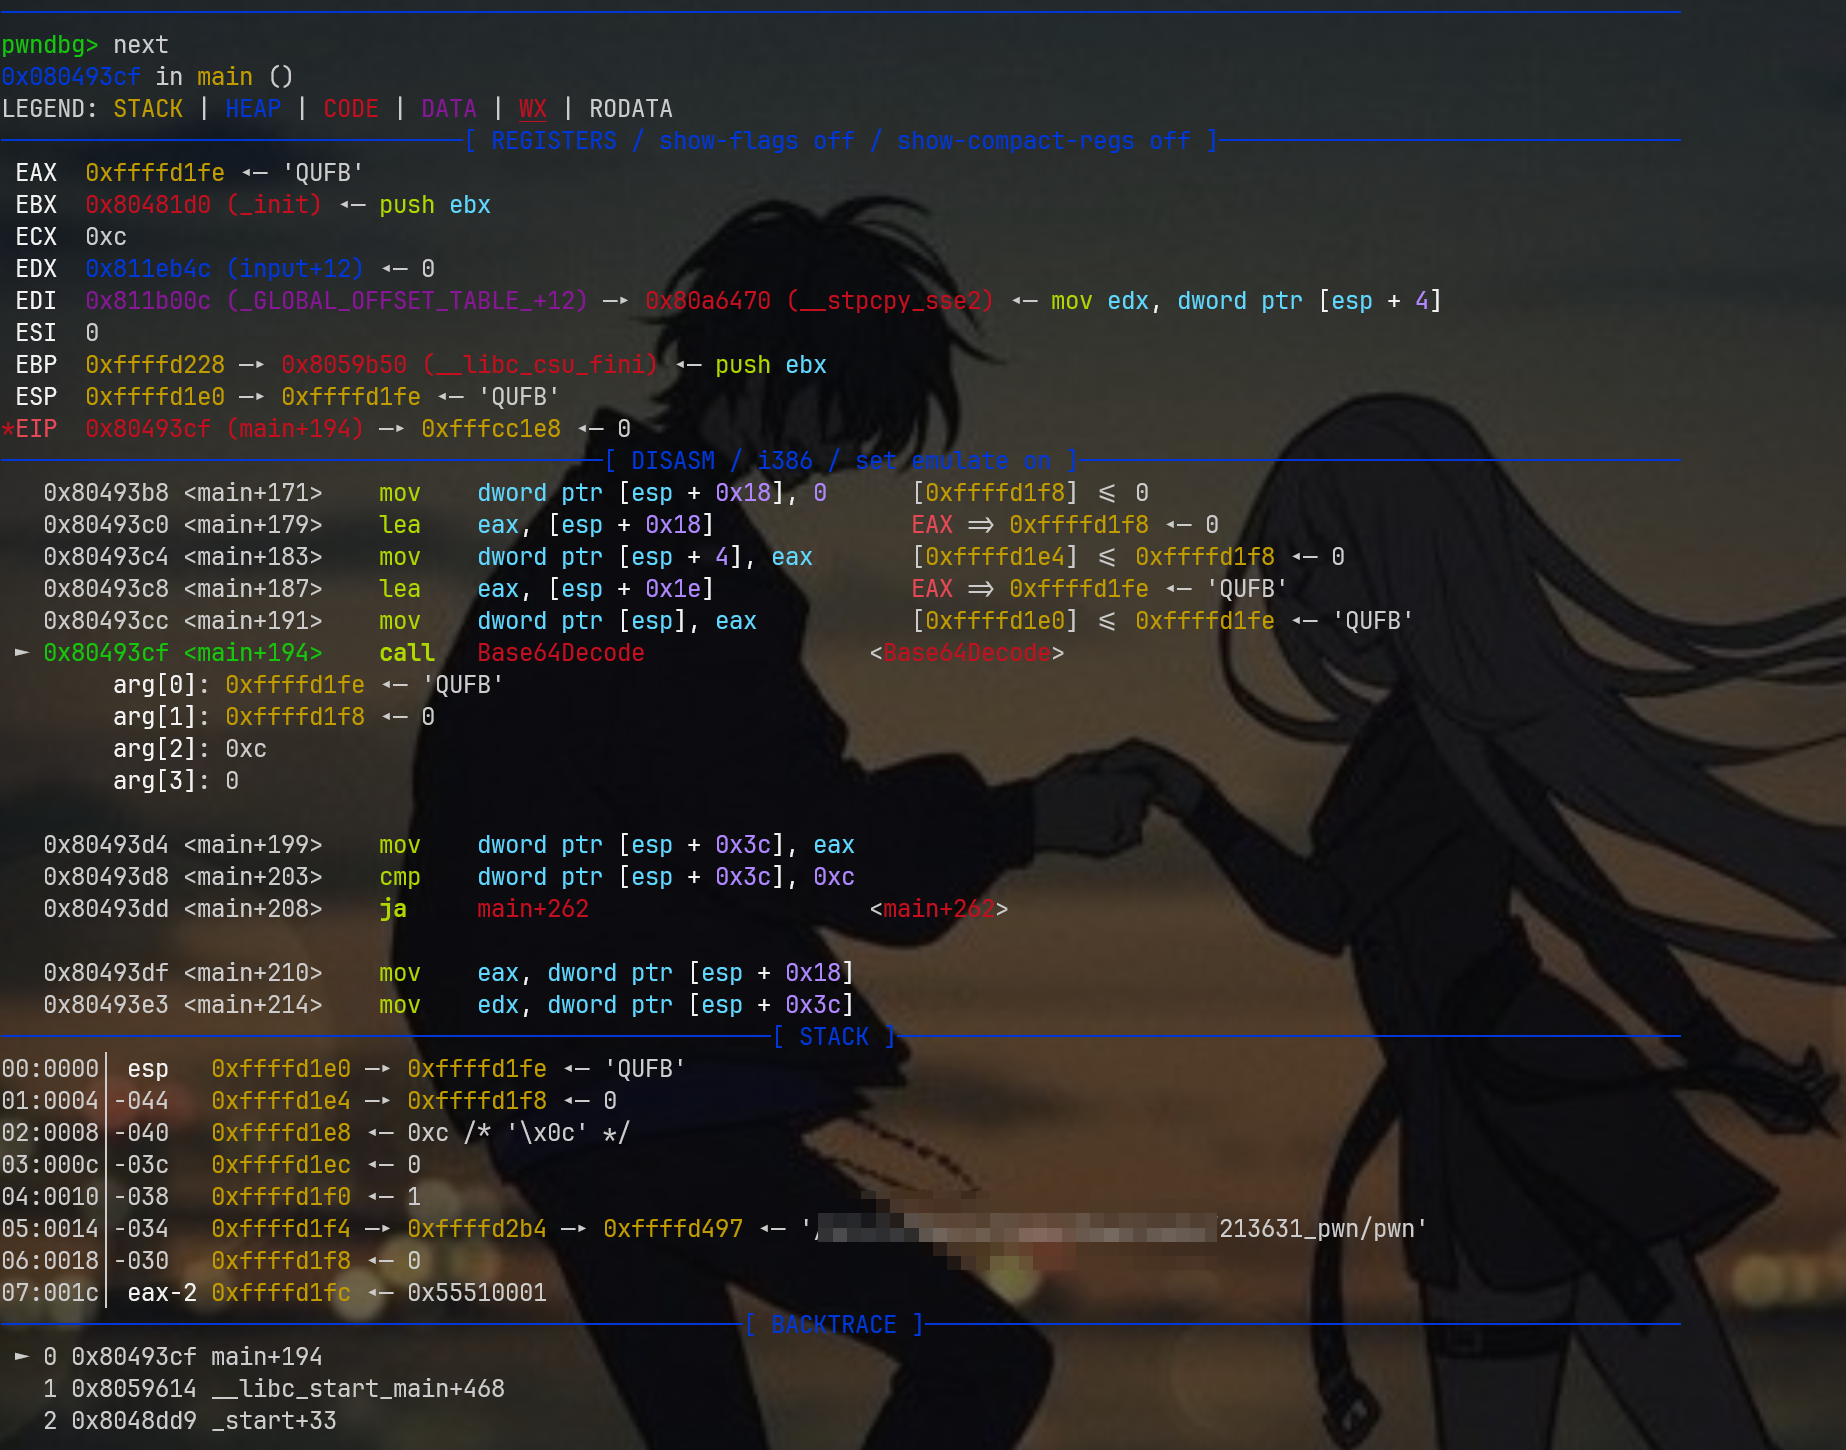Click main+194 in backtrace frame 0
This screenshot has height=1450, width=1846.
pos(267,1357)
